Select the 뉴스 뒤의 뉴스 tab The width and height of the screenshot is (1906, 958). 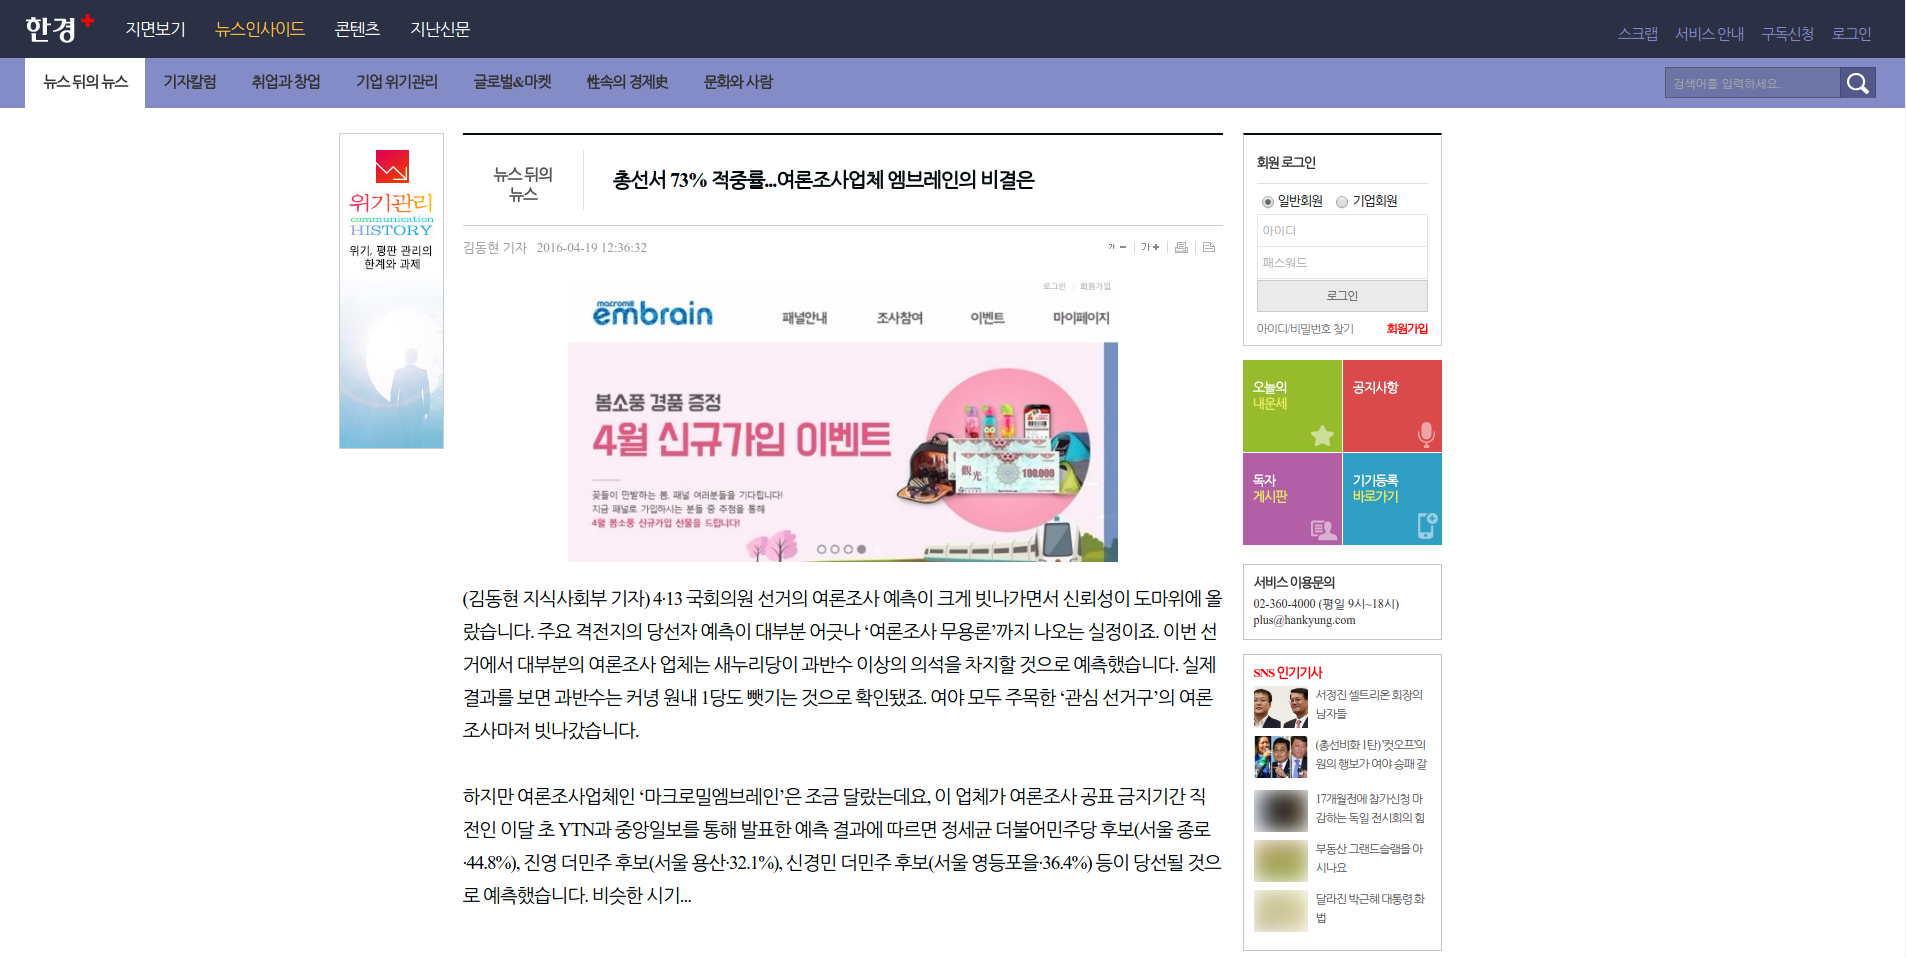(85, 82)
